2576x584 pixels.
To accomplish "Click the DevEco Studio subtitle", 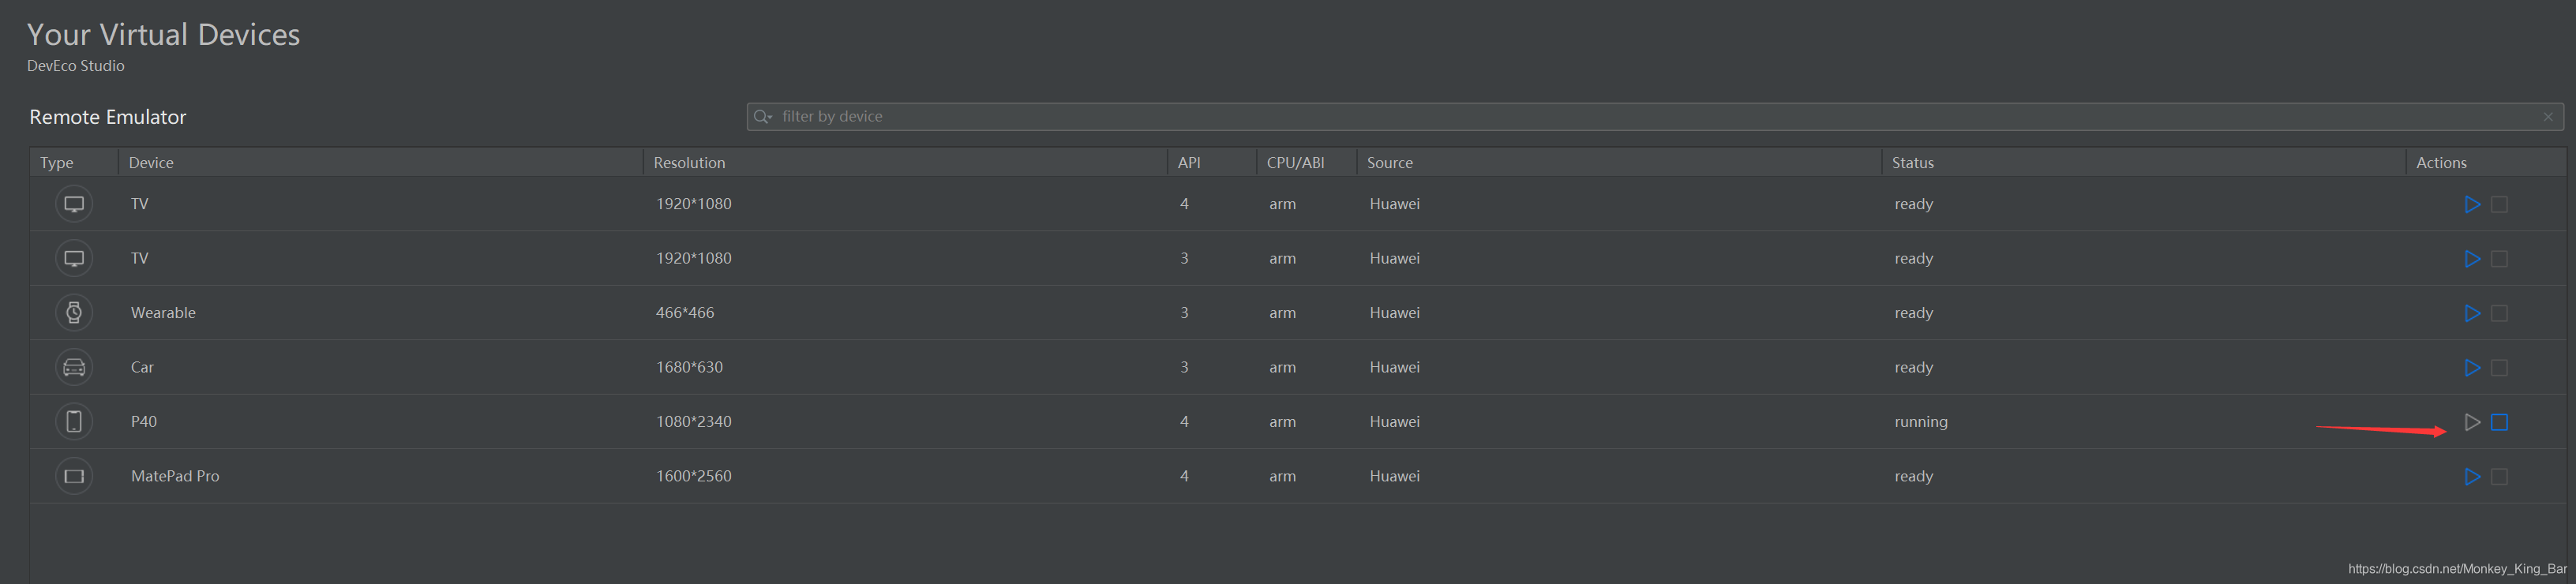I will point(76,66).
